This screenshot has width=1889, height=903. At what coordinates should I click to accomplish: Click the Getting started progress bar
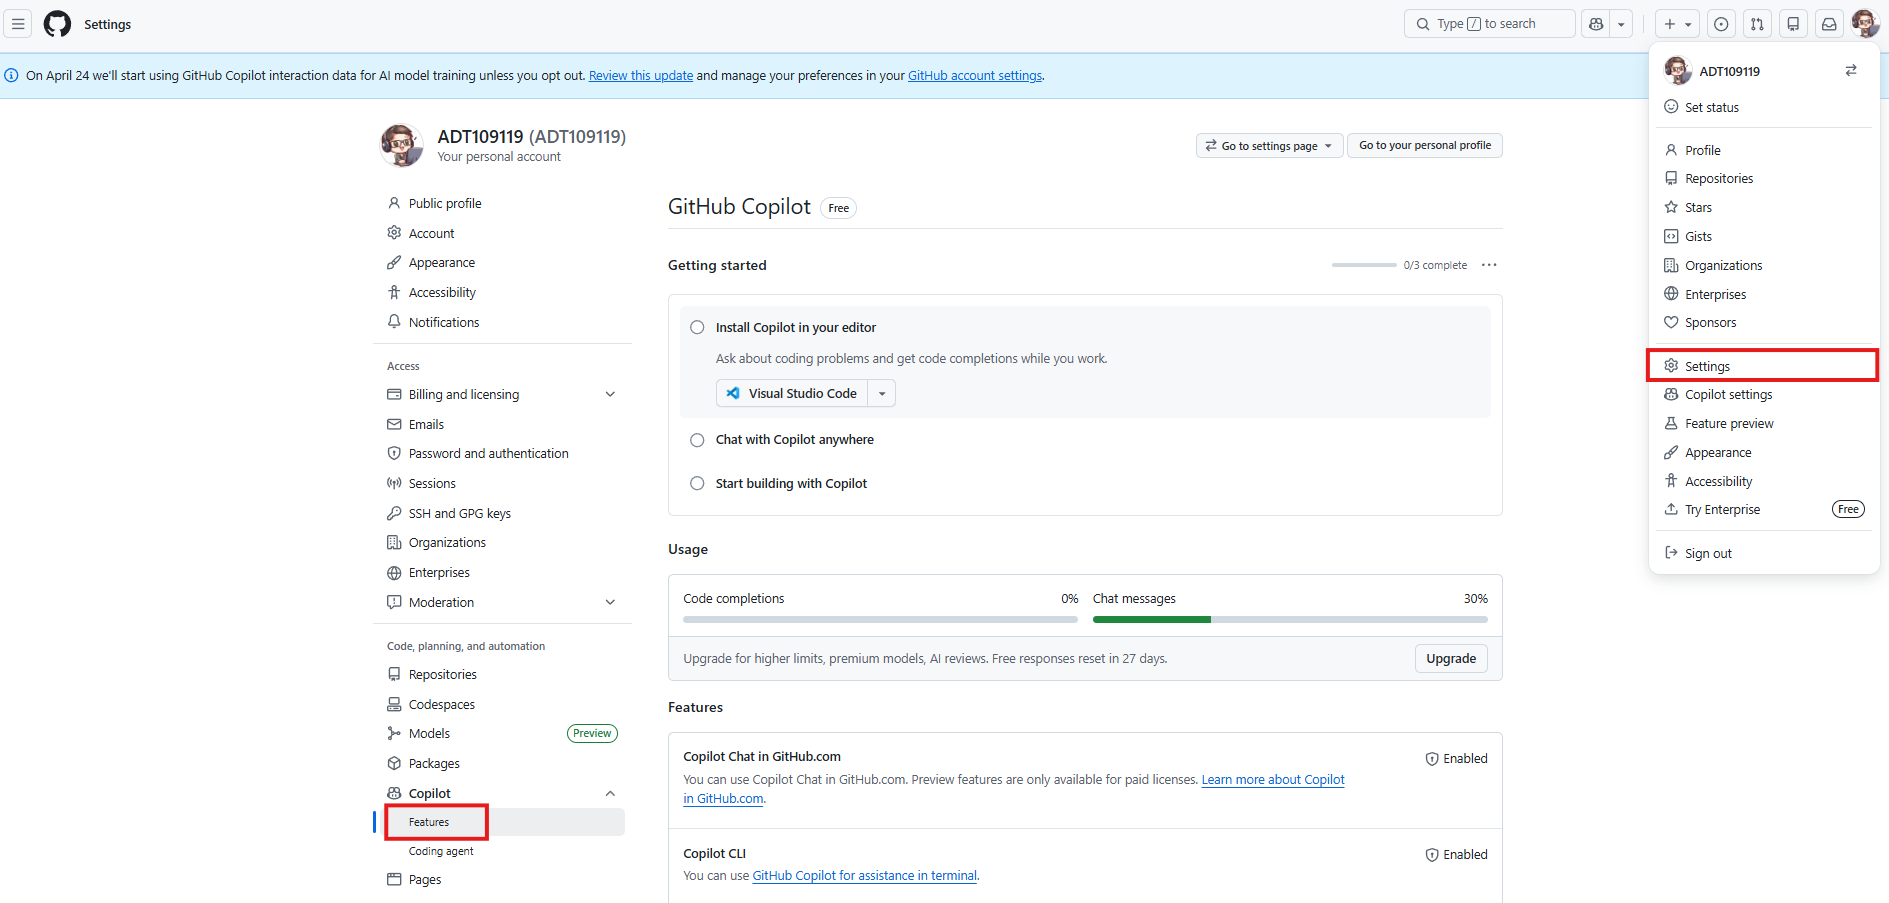coord(1364,265)
